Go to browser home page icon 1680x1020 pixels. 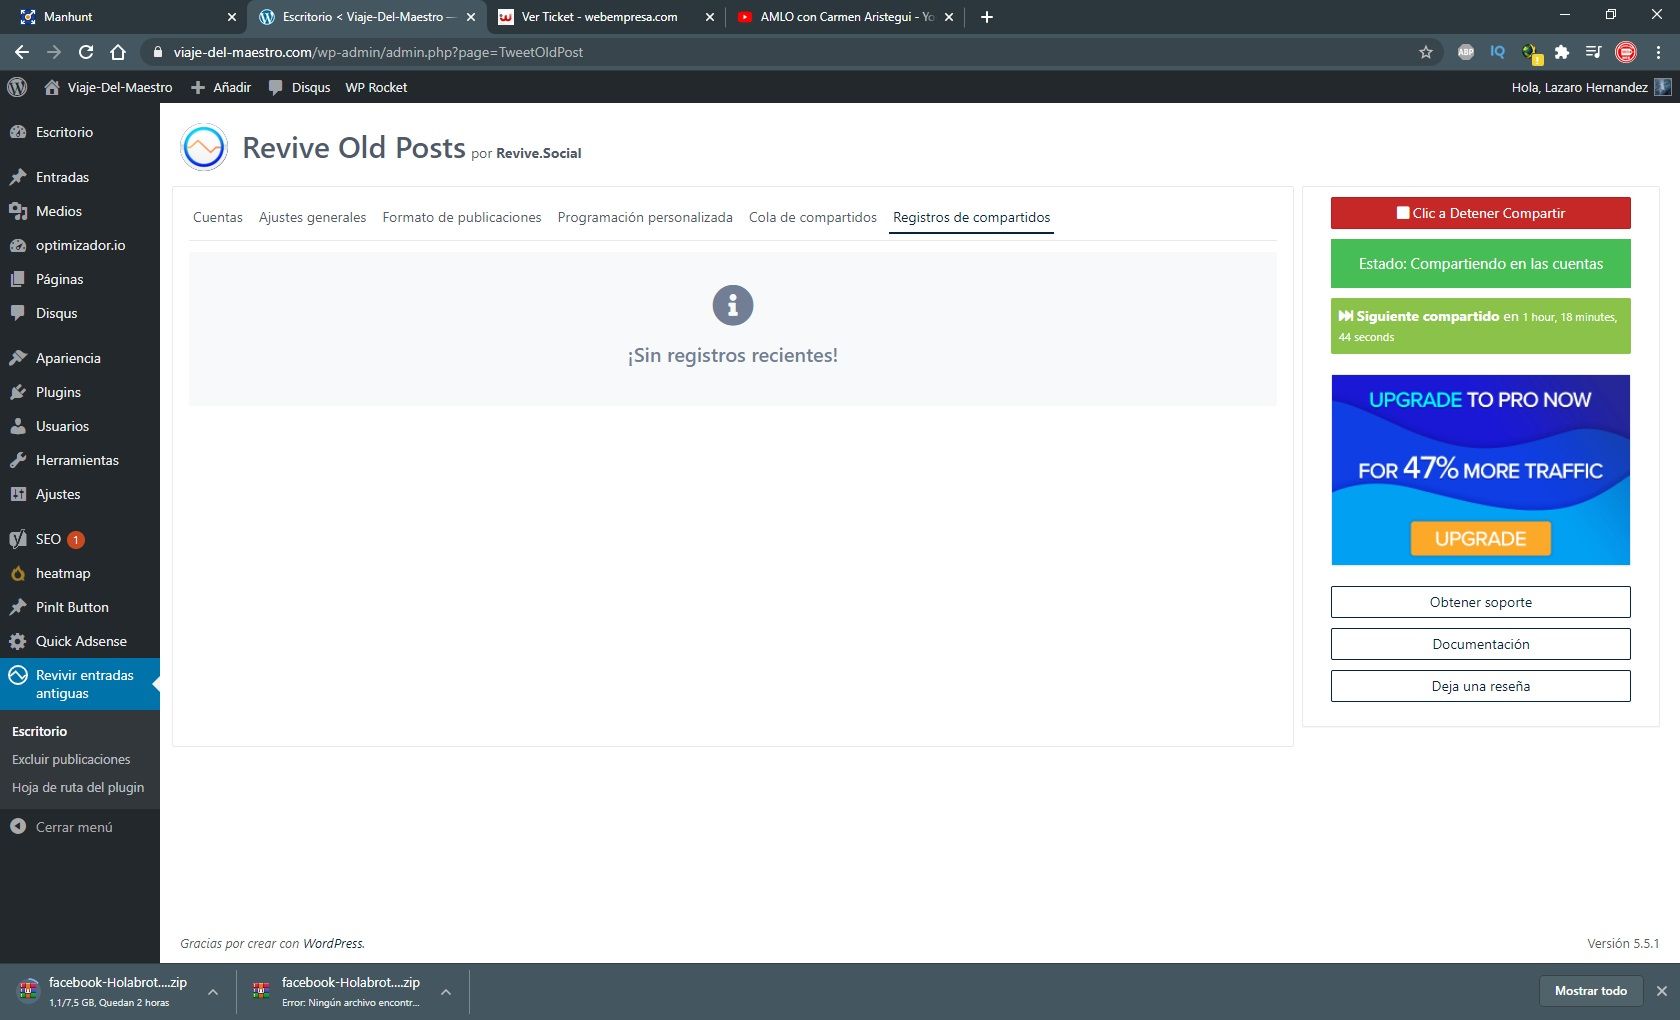coord(118,52)
